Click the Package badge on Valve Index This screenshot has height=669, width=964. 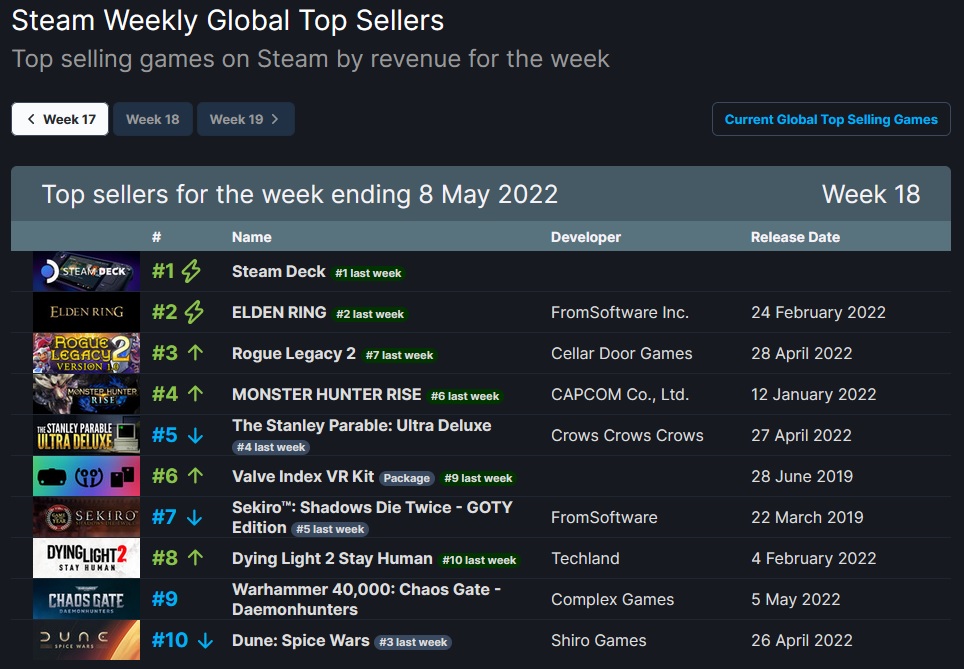(x=406, y=478)
